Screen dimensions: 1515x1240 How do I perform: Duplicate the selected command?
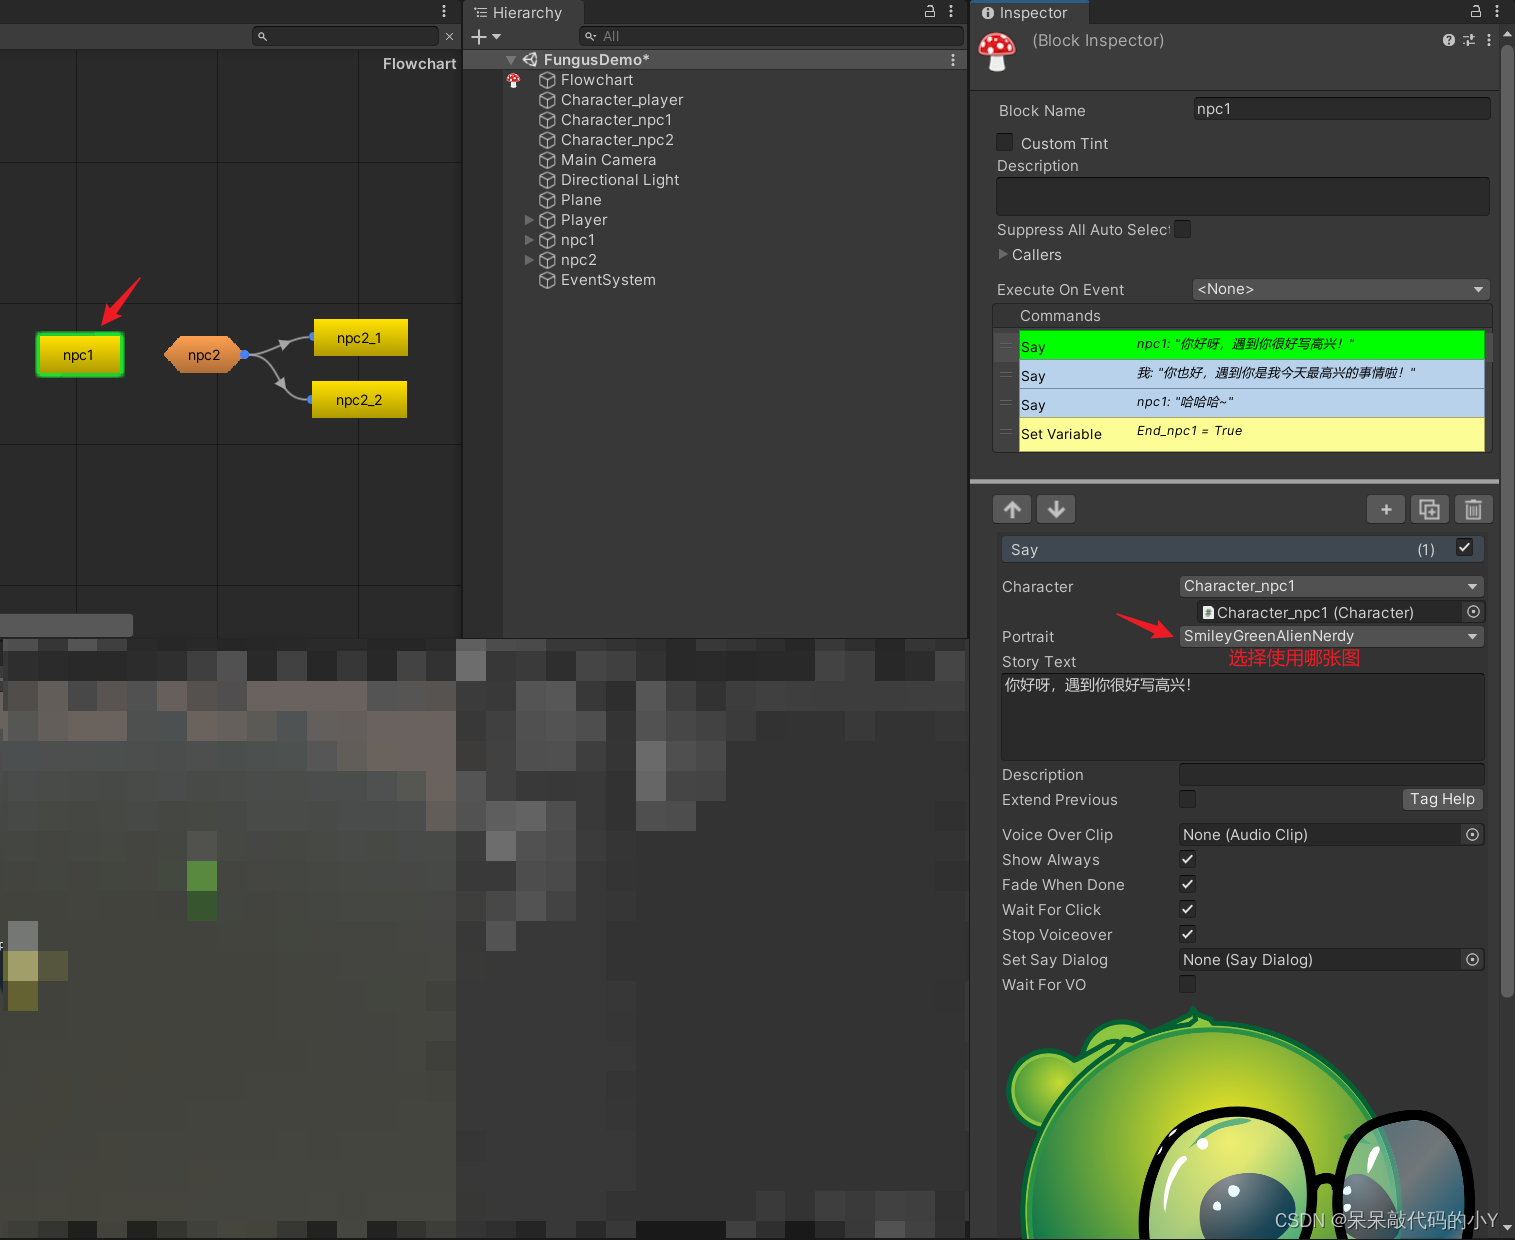coord(1430,509)
